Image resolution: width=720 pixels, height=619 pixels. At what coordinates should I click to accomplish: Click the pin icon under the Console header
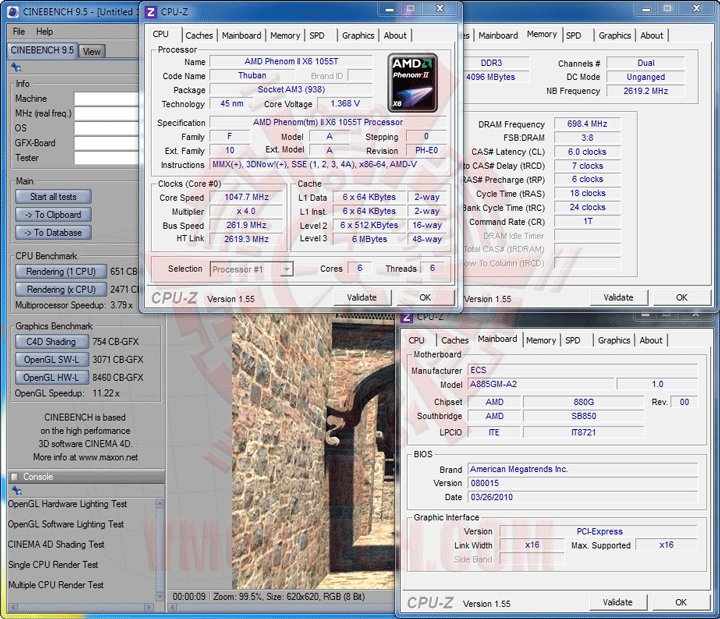pos(16,491)
